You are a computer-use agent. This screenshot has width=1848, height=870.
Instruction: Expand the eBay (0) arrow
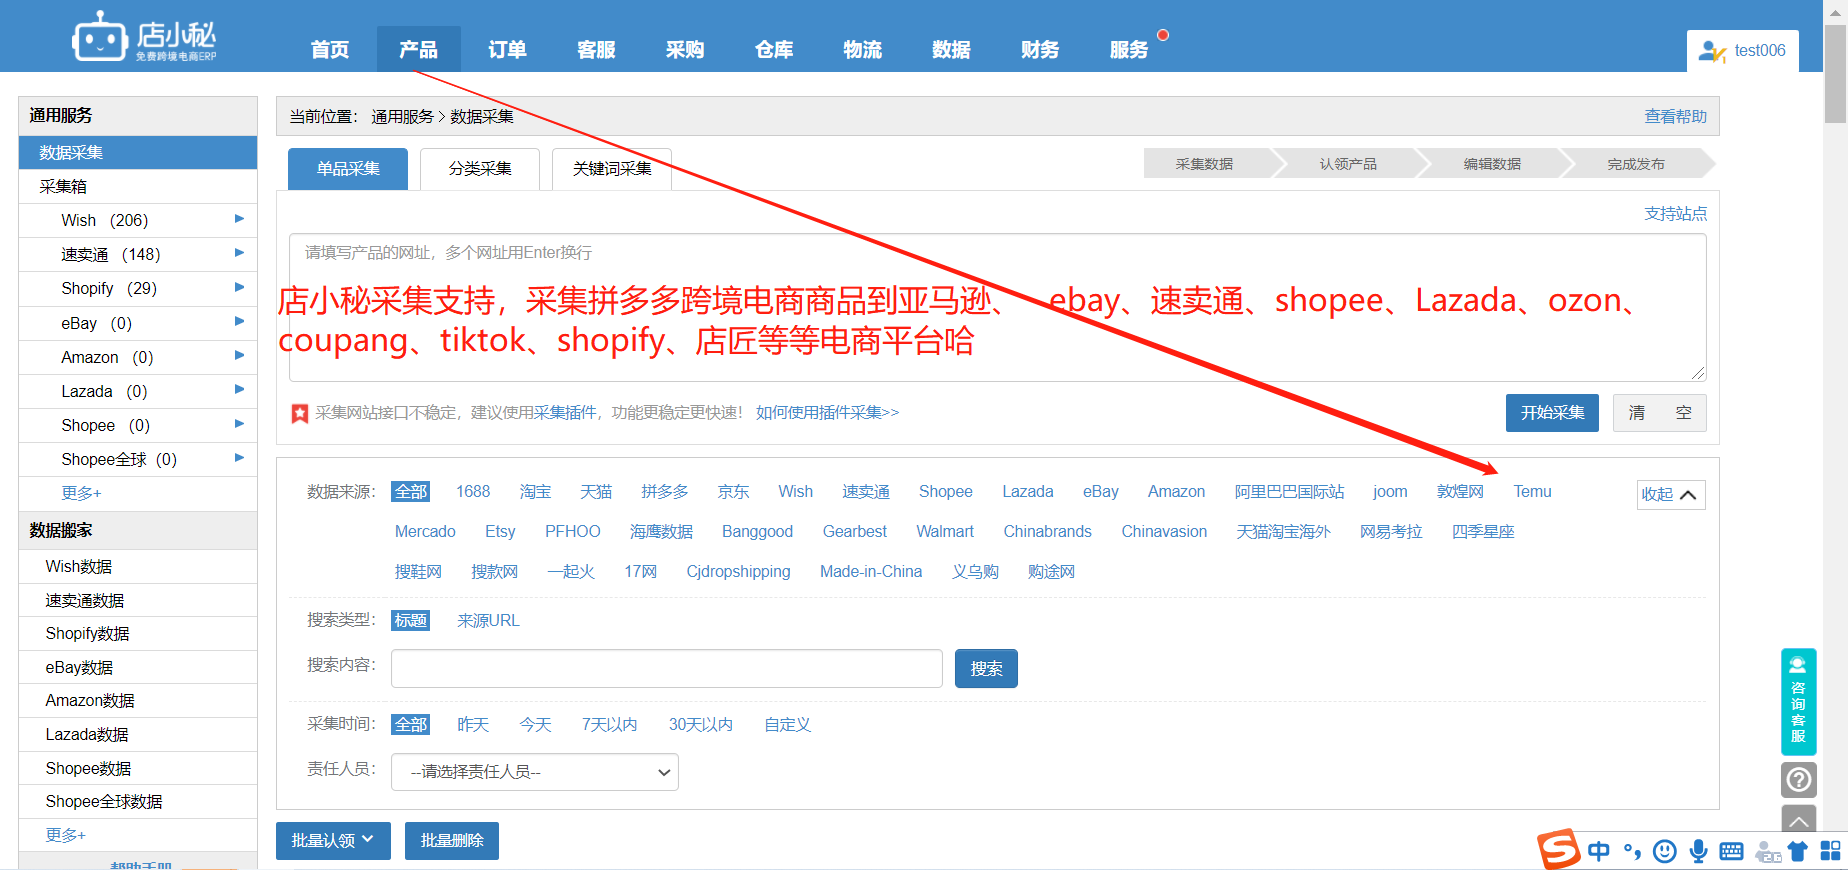[239, 321]
